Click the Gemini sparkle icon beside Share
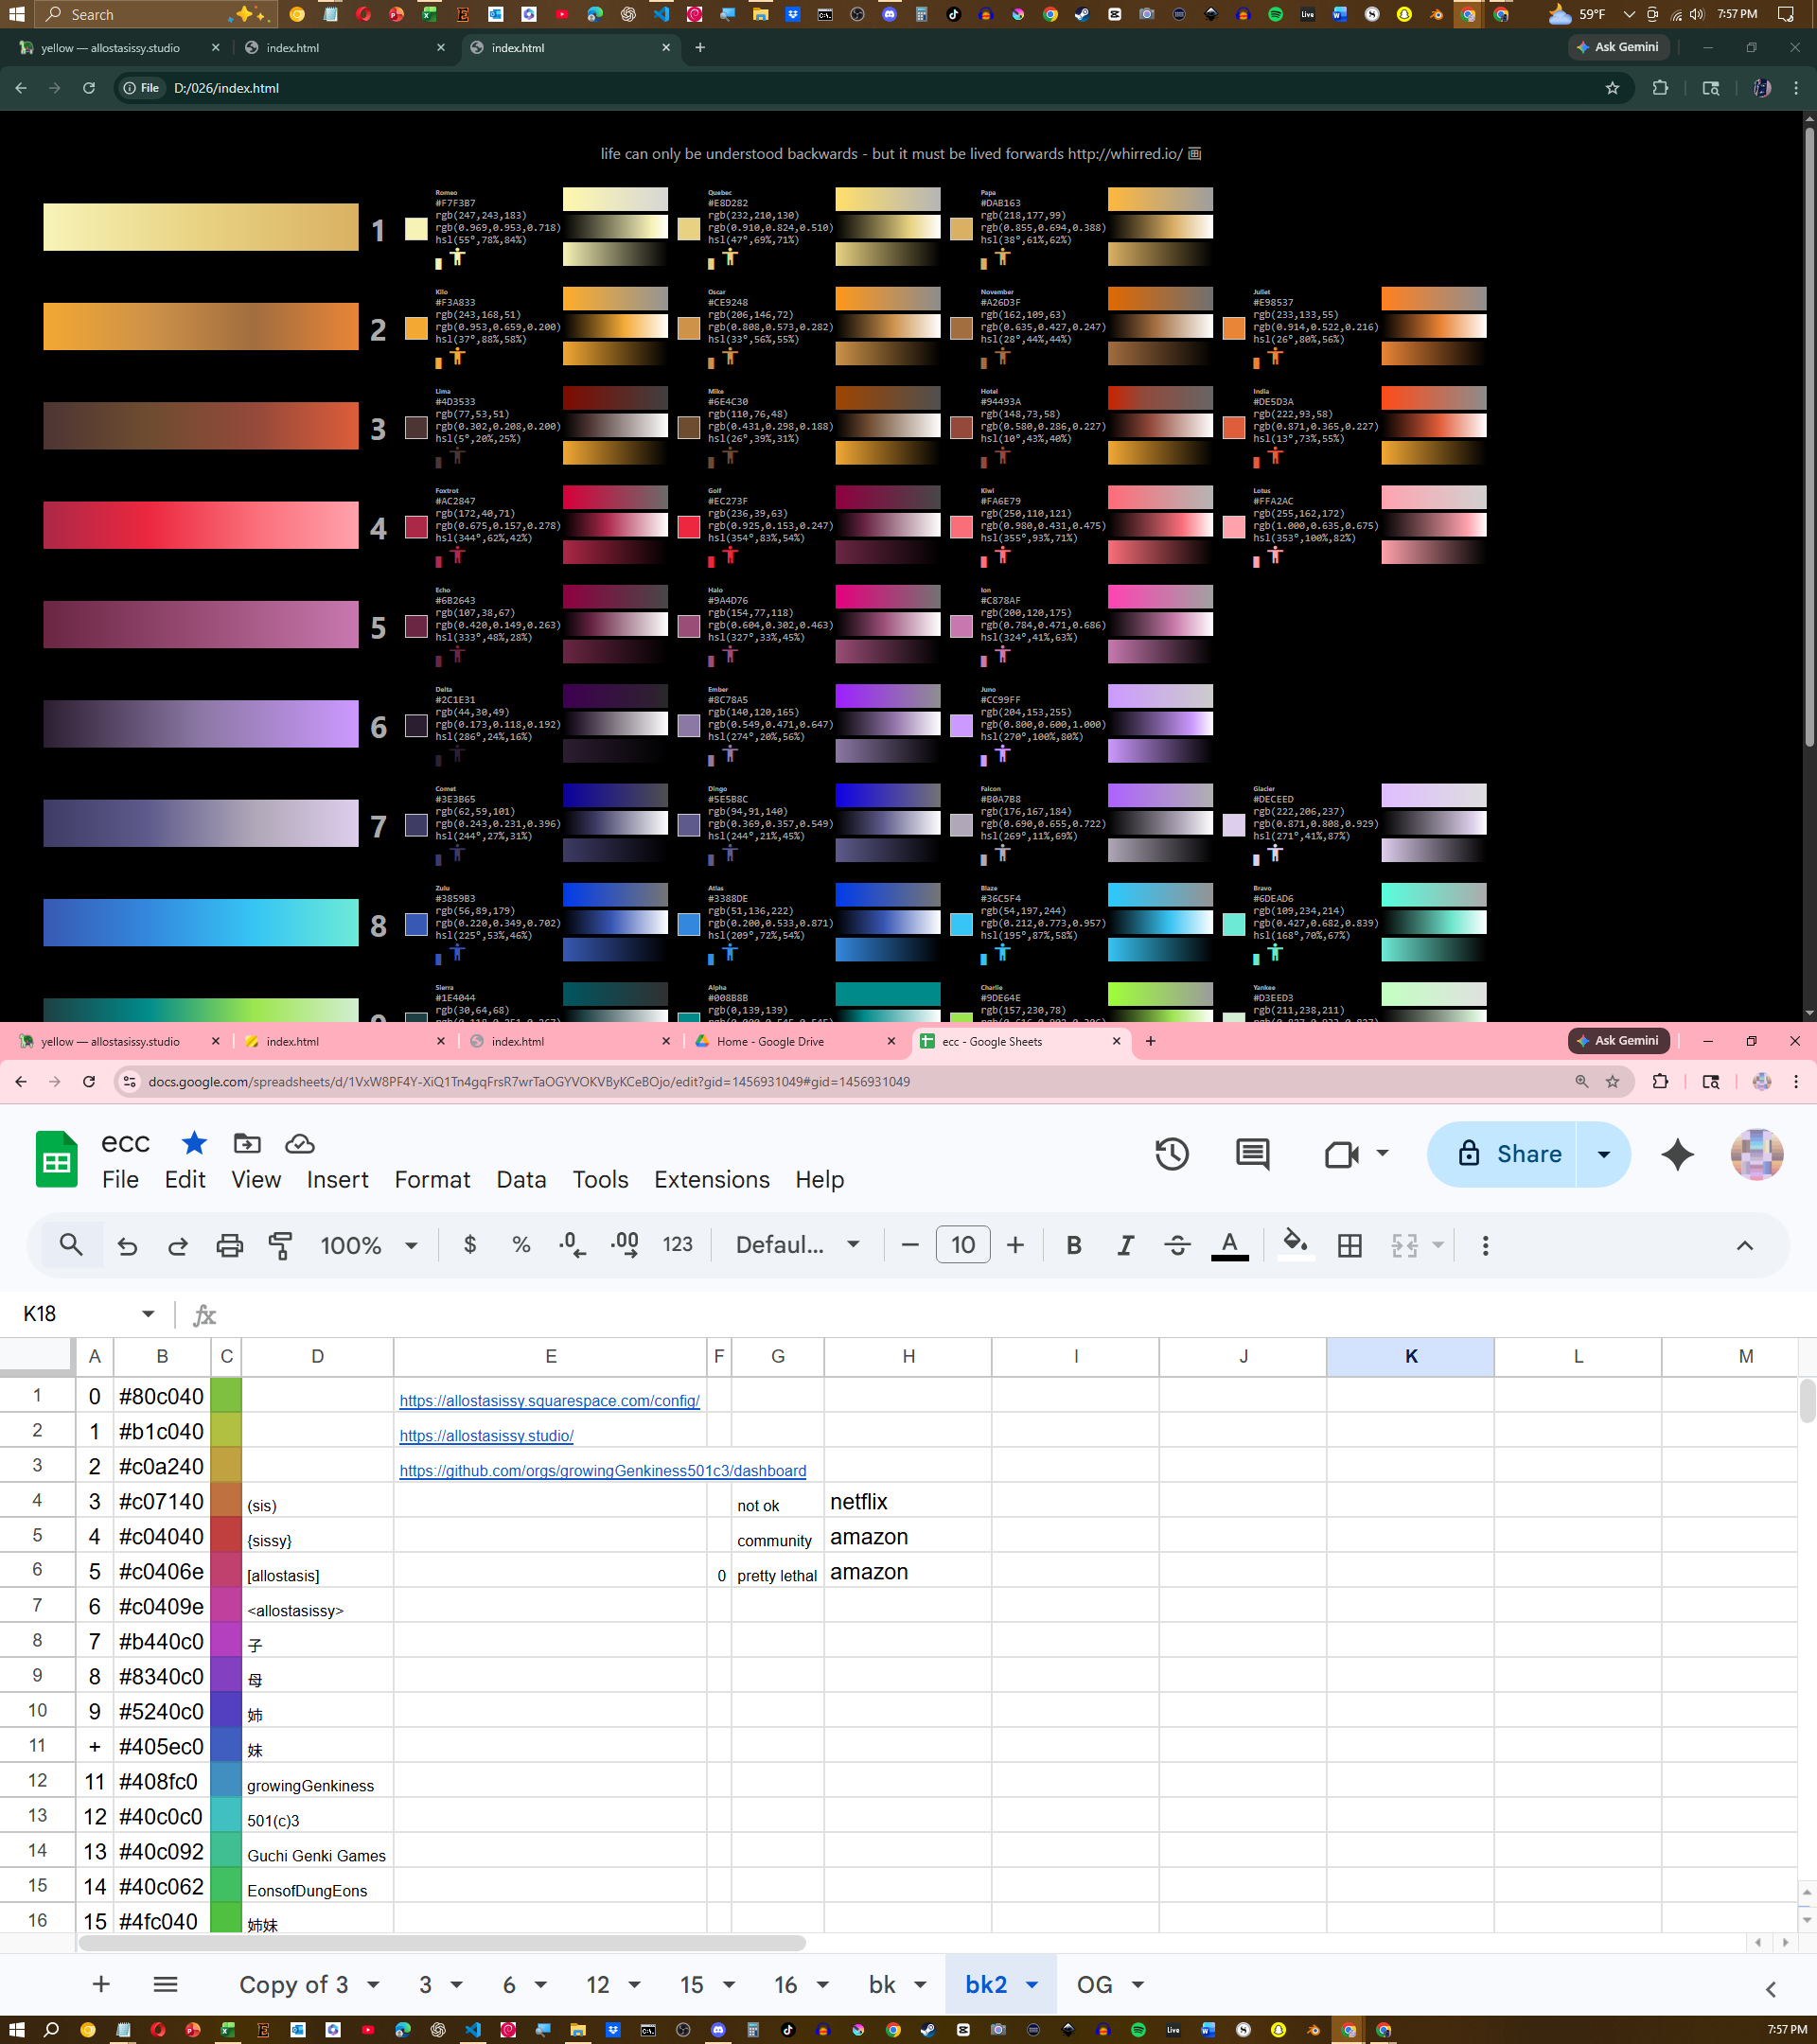The image size is (1817, 2044). 1677,1154
